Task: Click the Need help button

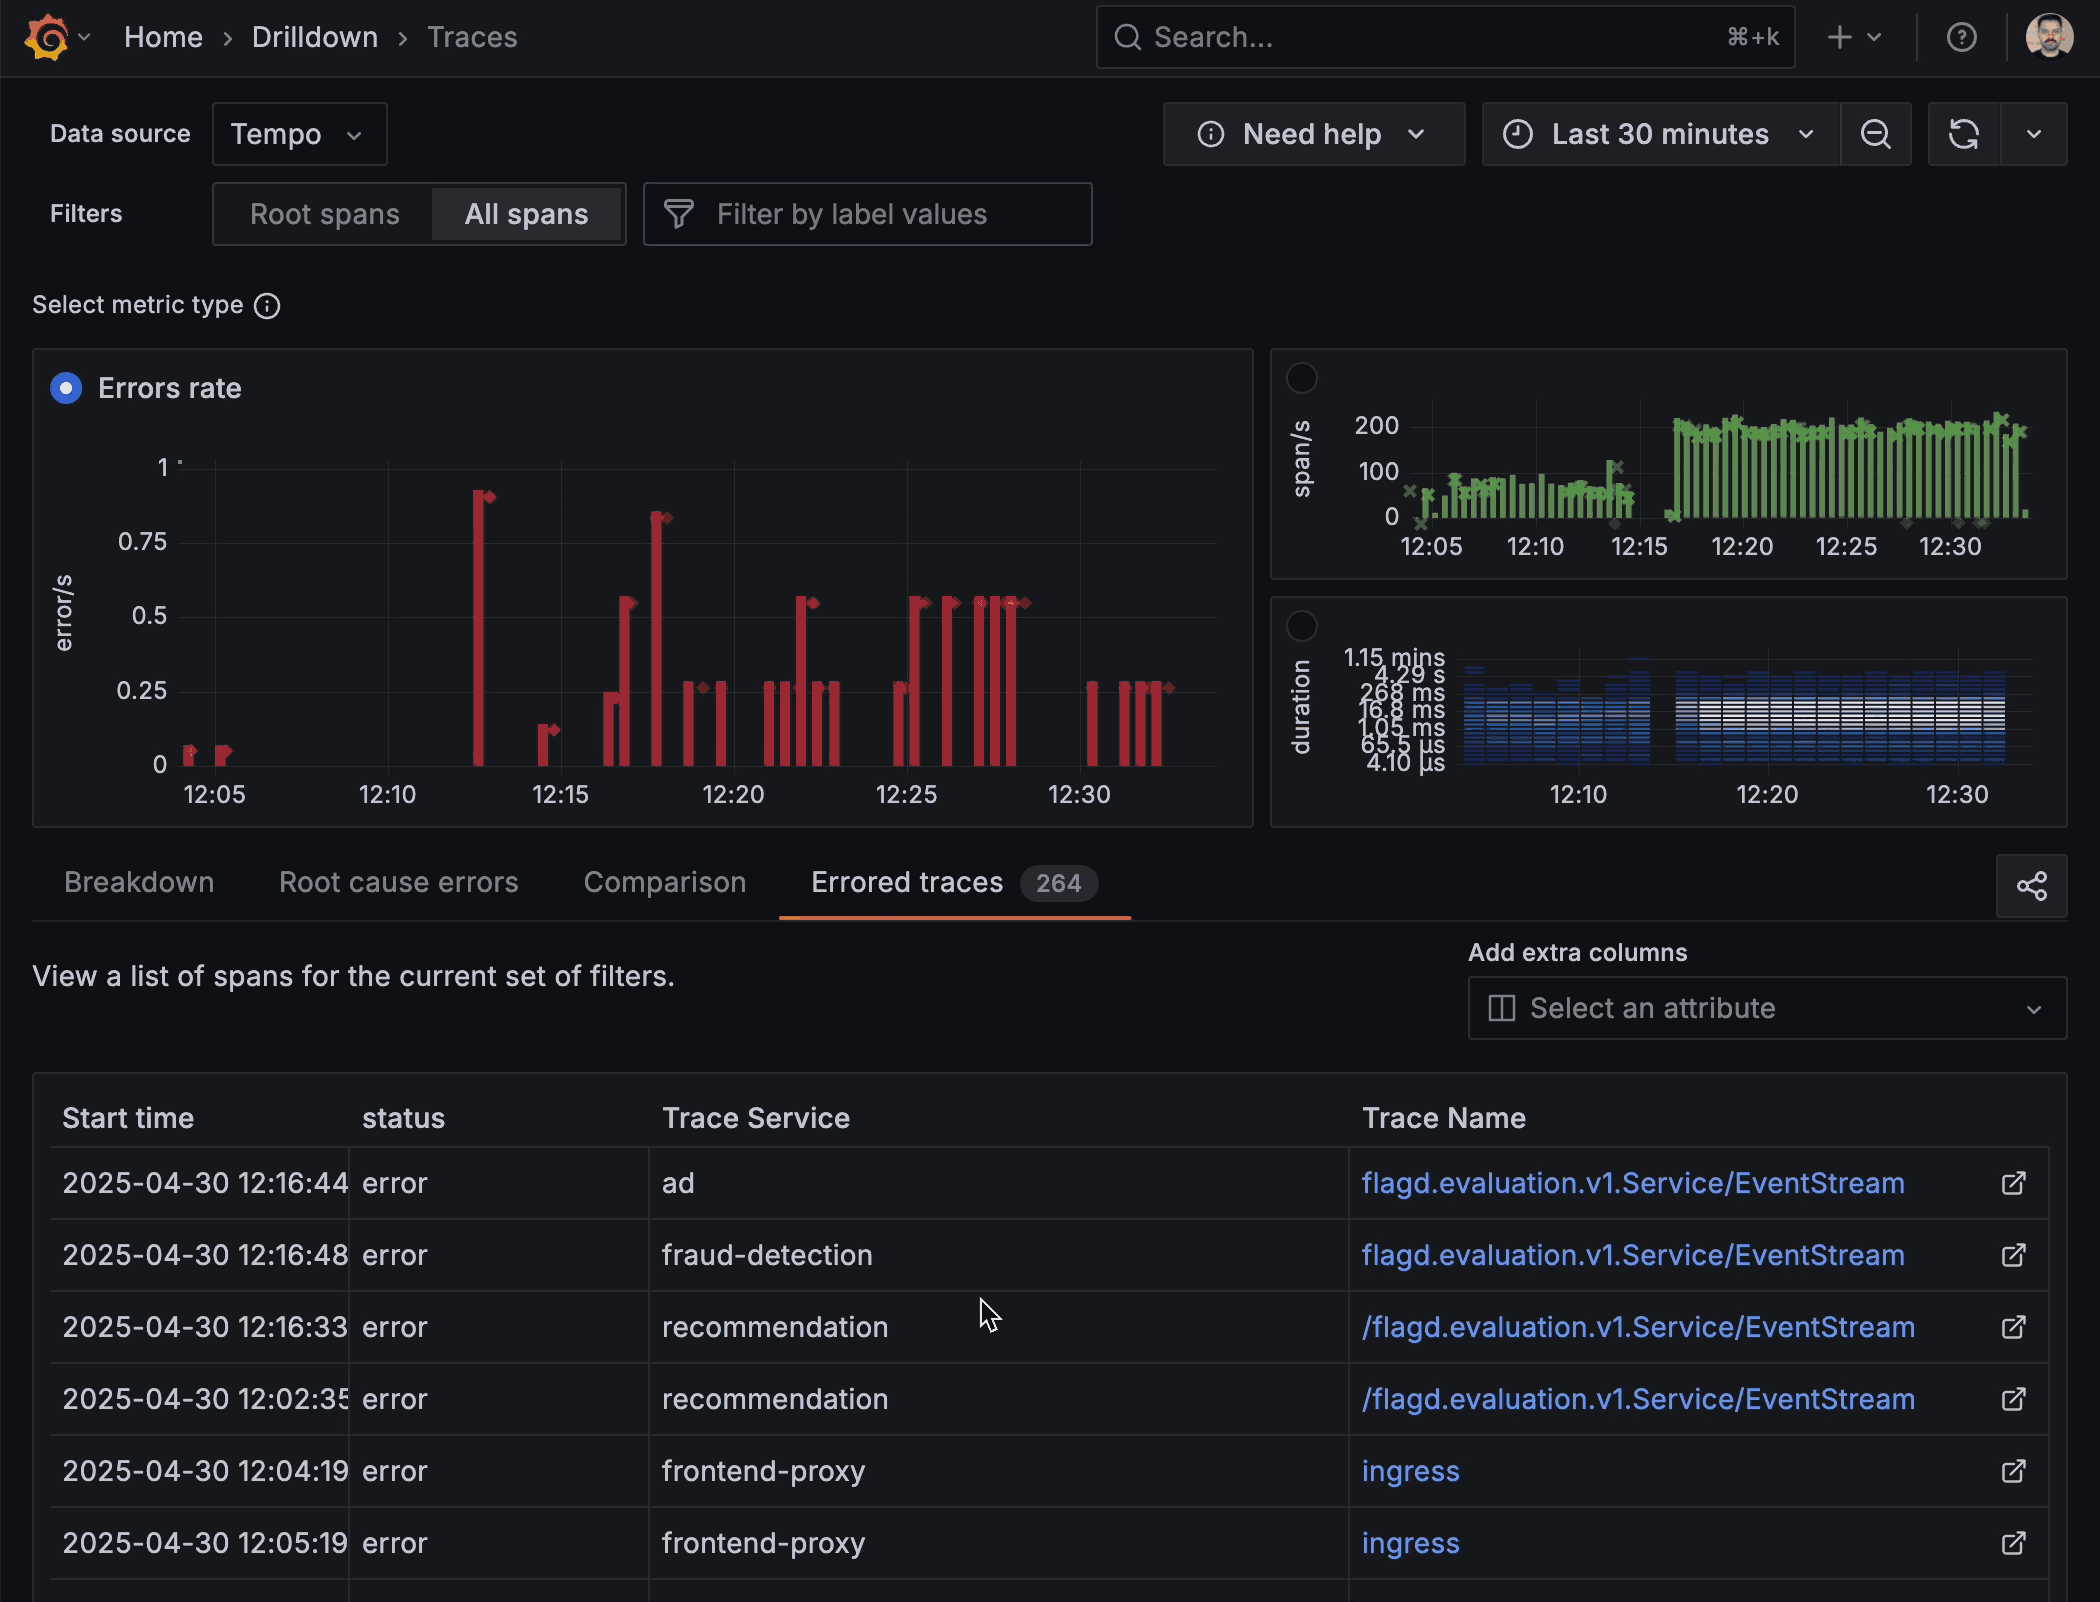Action: 1312,134
